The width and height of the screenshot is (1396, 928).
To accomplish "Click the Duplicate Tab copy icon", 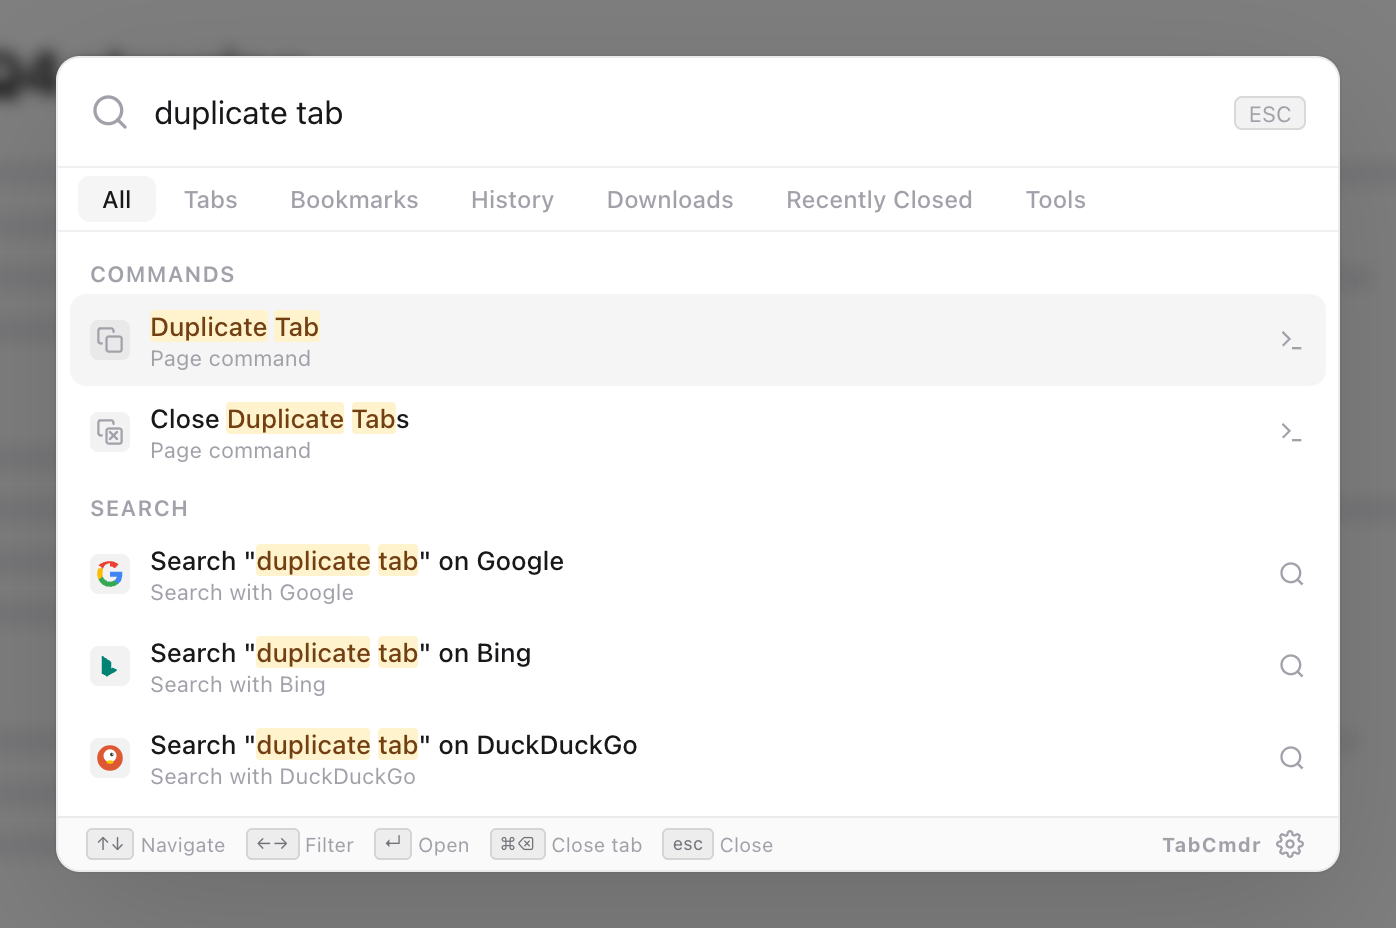I will click(x=110, y=340).
